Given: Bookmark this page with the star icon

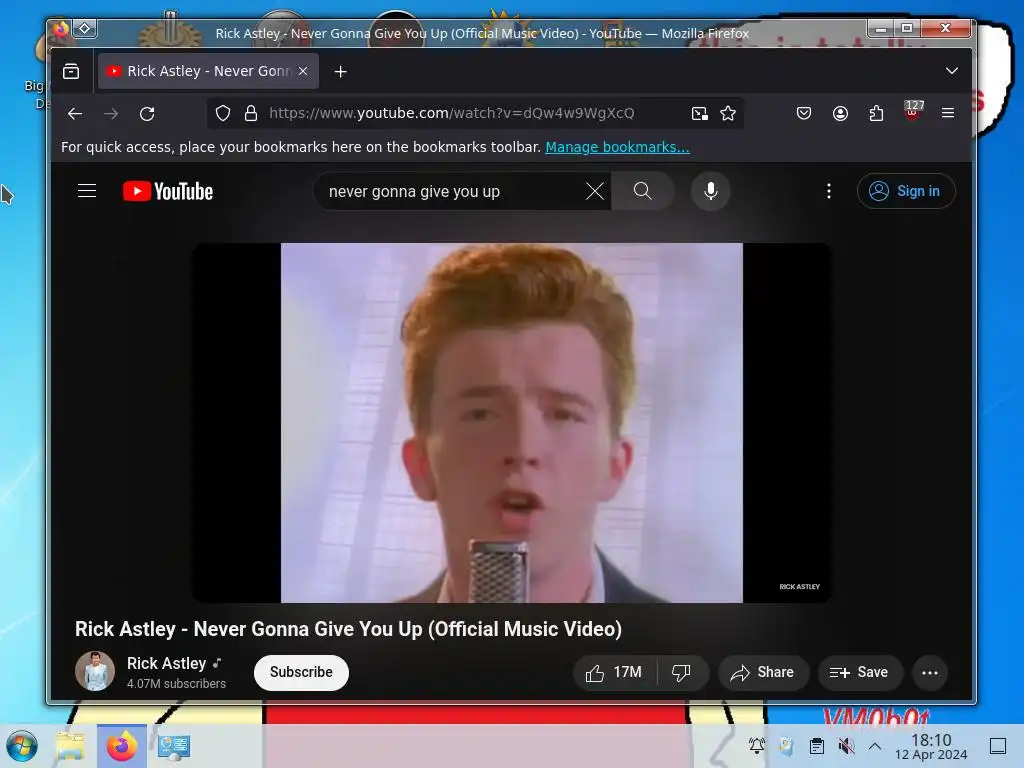Looking at the screenshot, I should (x=728, y=114).
